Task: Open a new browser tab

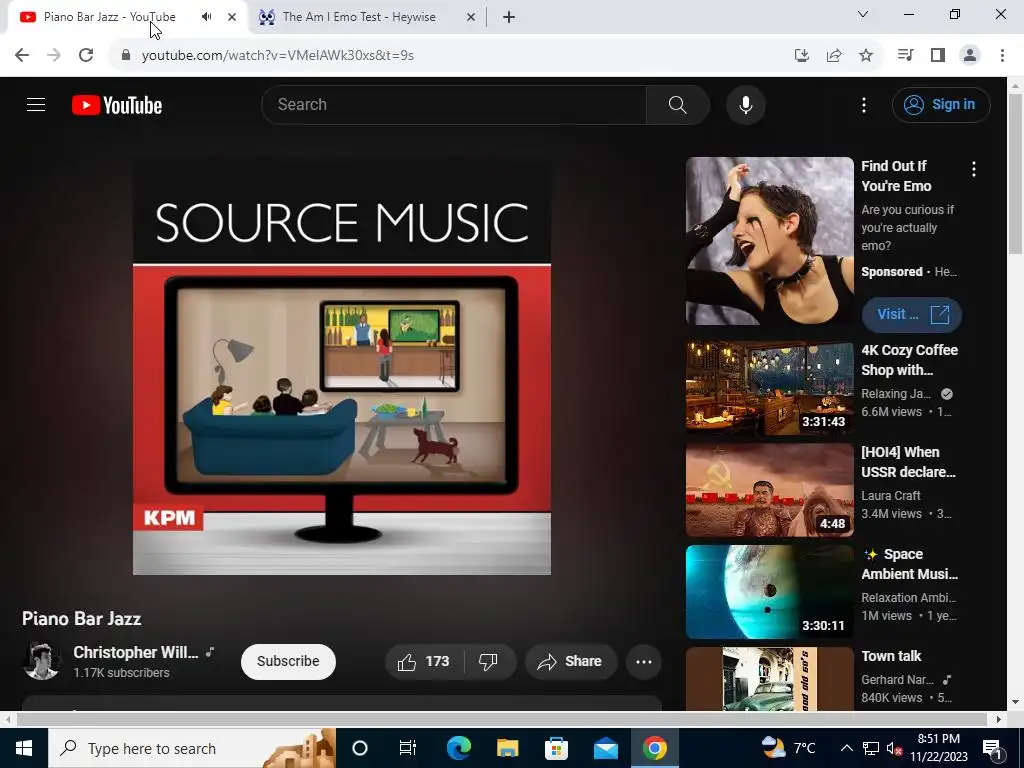Action: point(509,17)
